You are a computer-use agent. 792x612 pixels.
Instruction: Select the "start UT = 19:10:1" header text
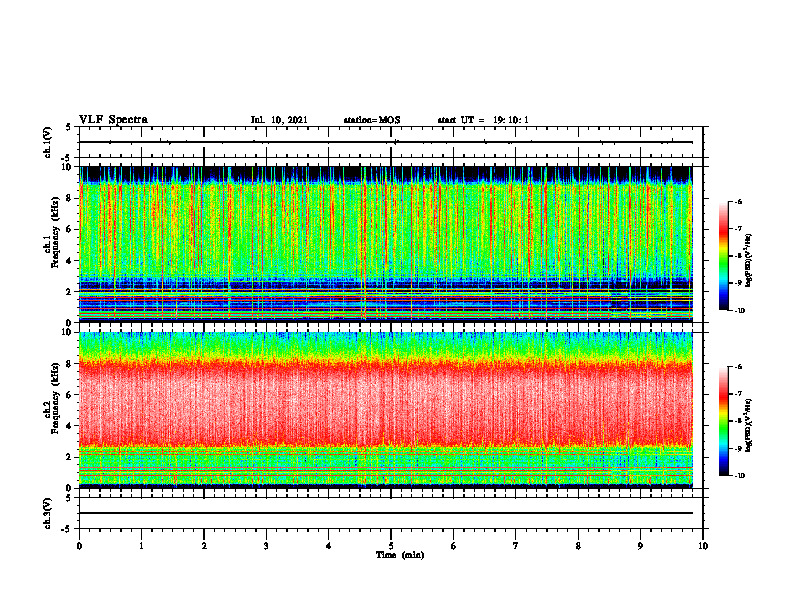(483, 120)
